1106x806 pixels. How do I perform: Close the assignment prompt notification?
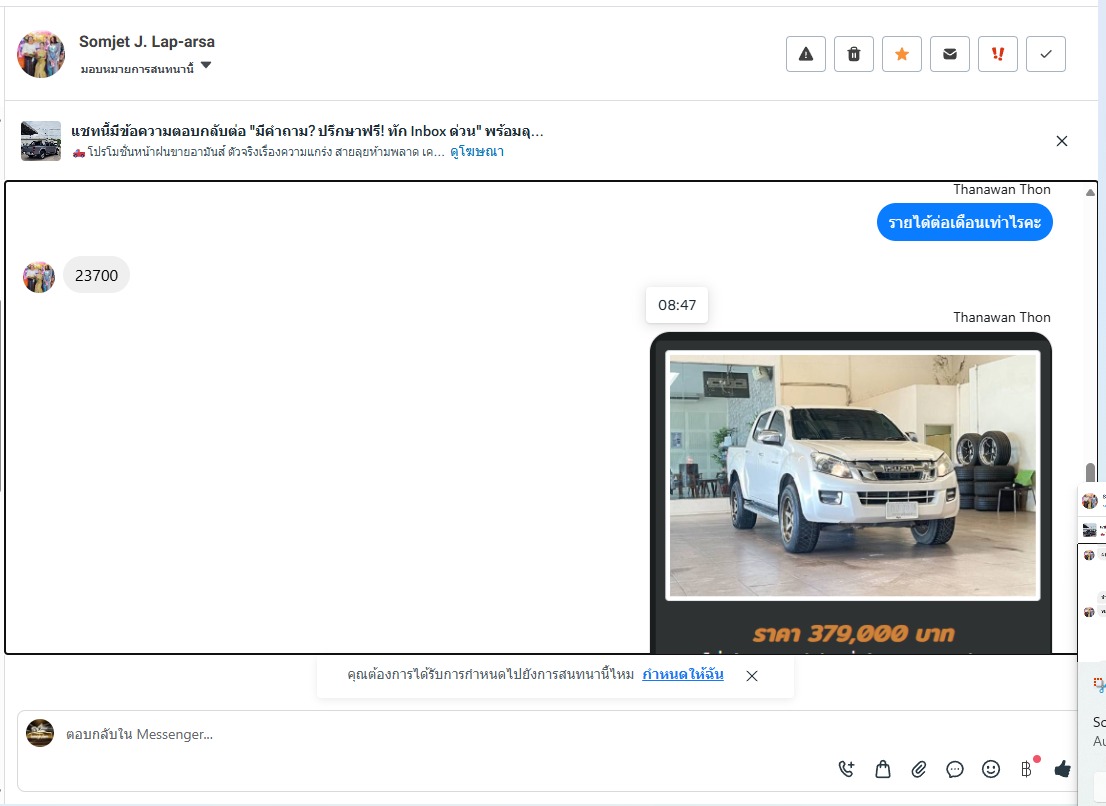pyautogui.click(x=752, y=676)
